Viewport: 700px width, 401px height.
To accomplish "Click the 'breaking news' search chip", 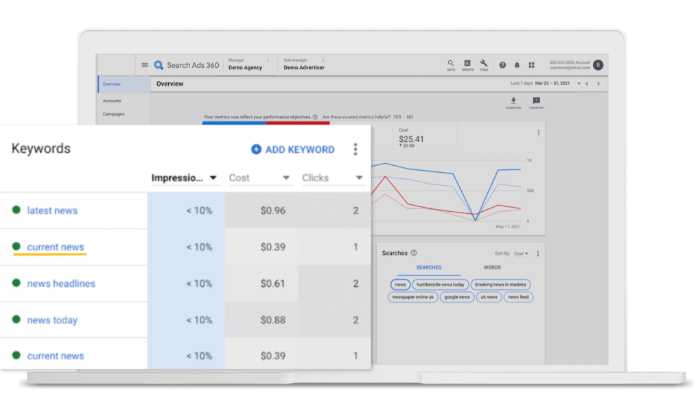I will [x=500, y=284].
